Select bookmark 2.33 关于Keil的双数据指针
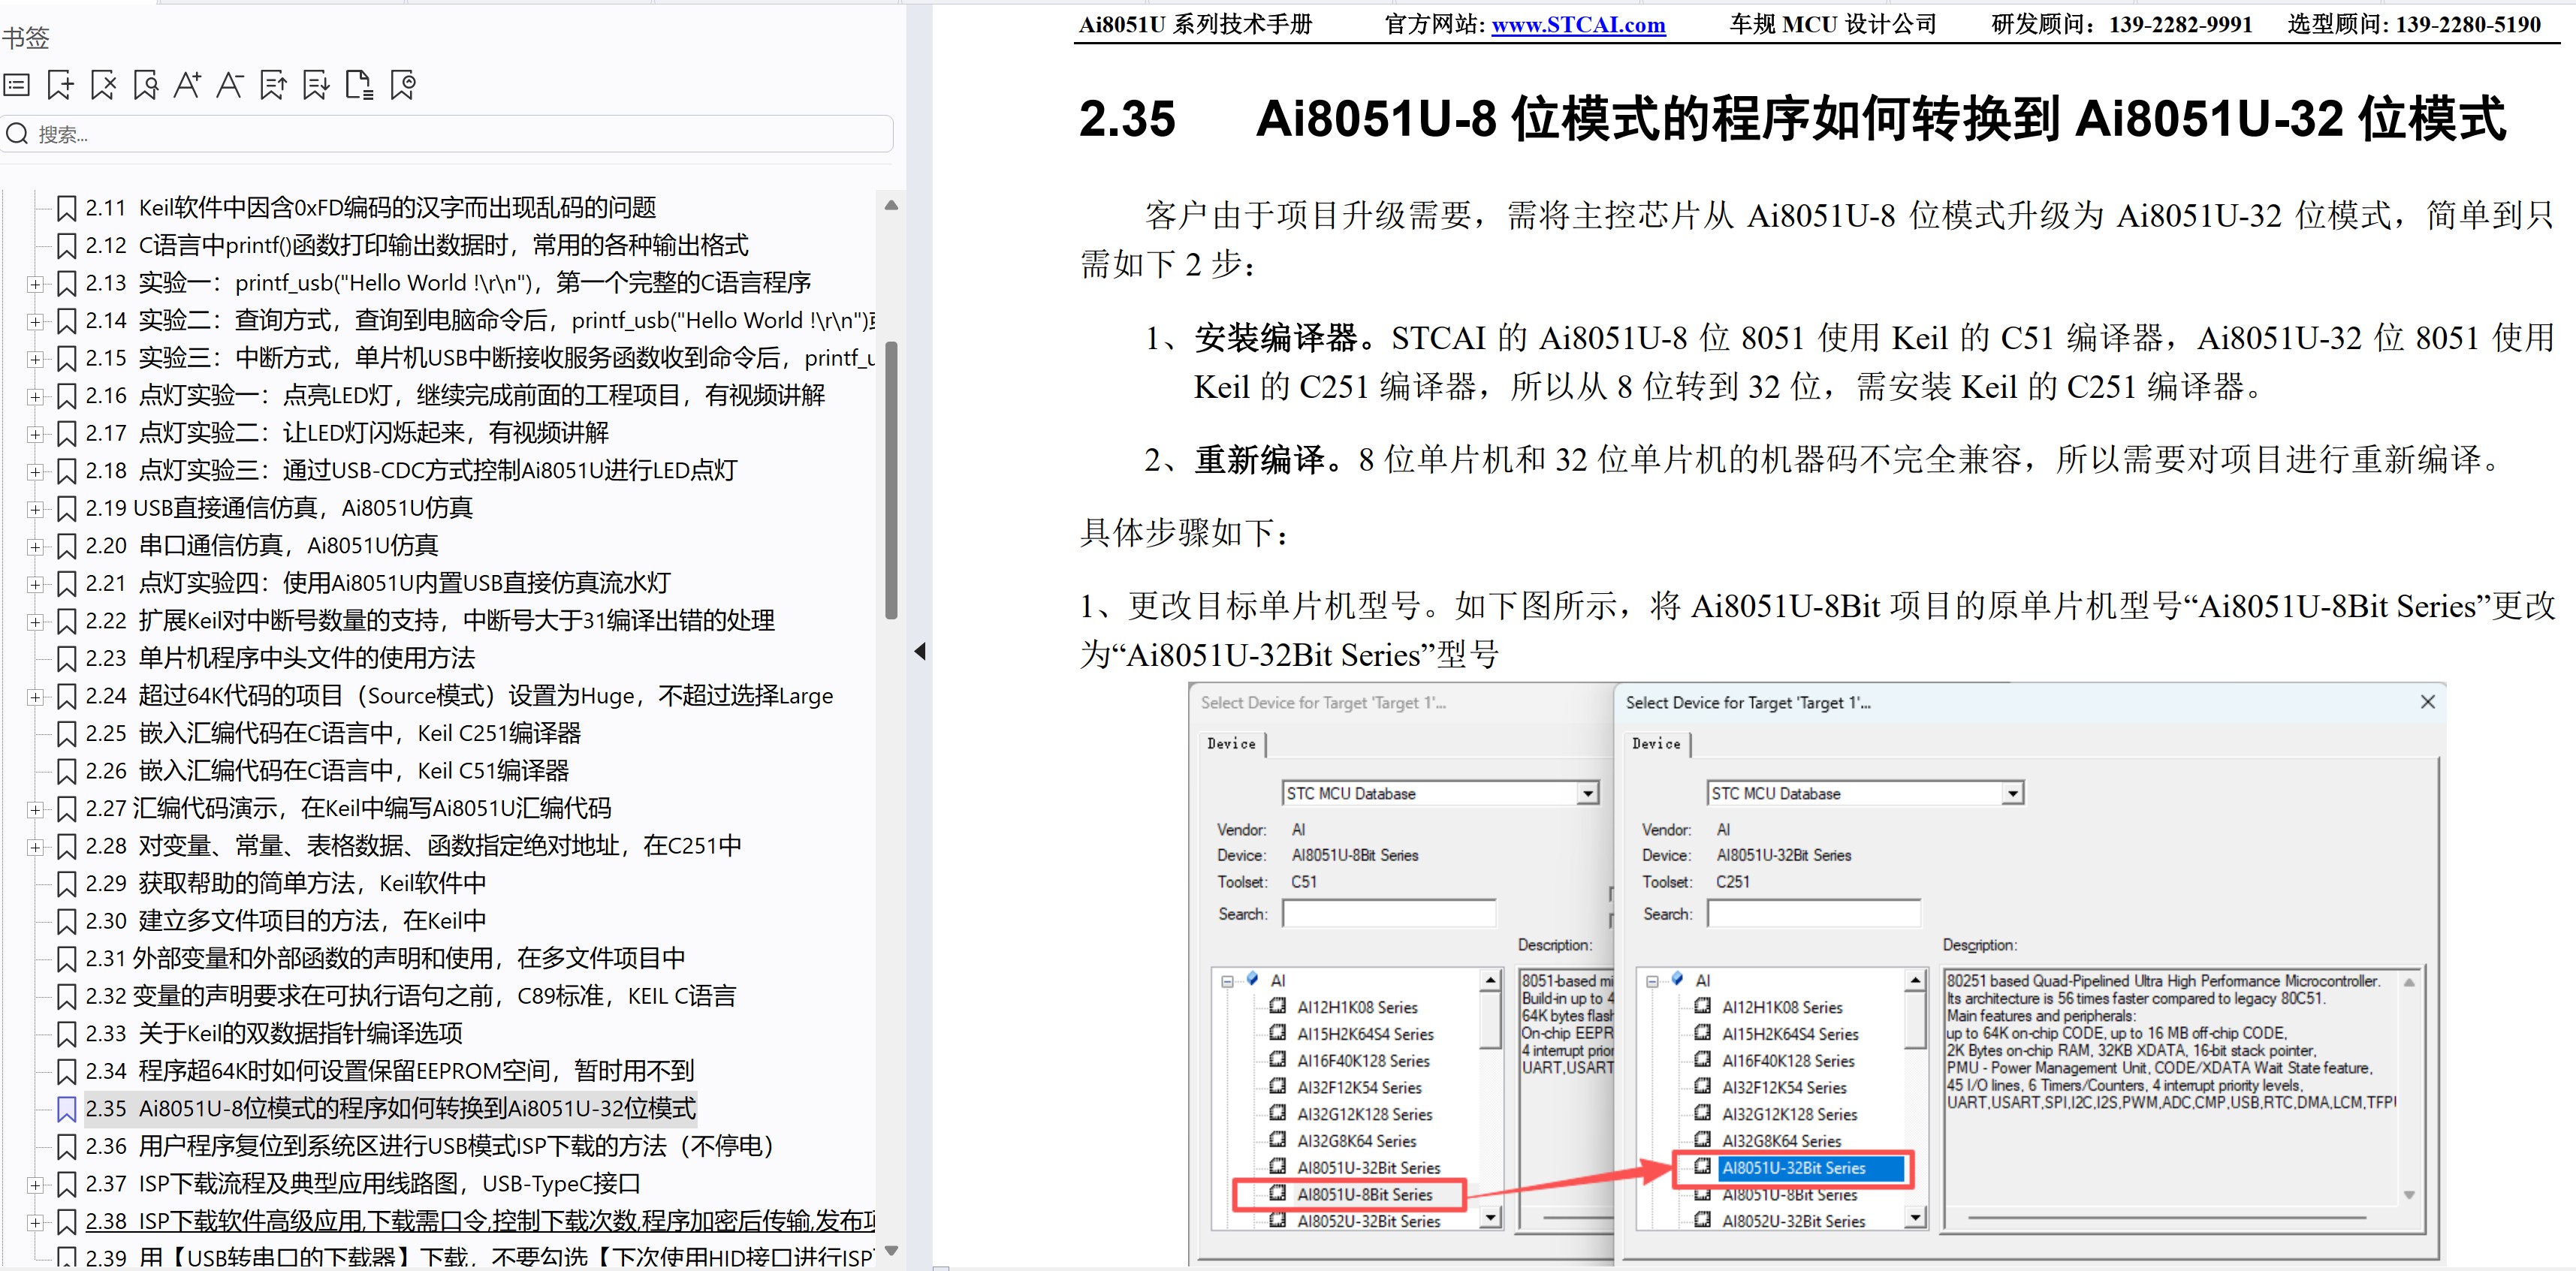The height and width of the screenshot is (1271, 2576). 273,1034
